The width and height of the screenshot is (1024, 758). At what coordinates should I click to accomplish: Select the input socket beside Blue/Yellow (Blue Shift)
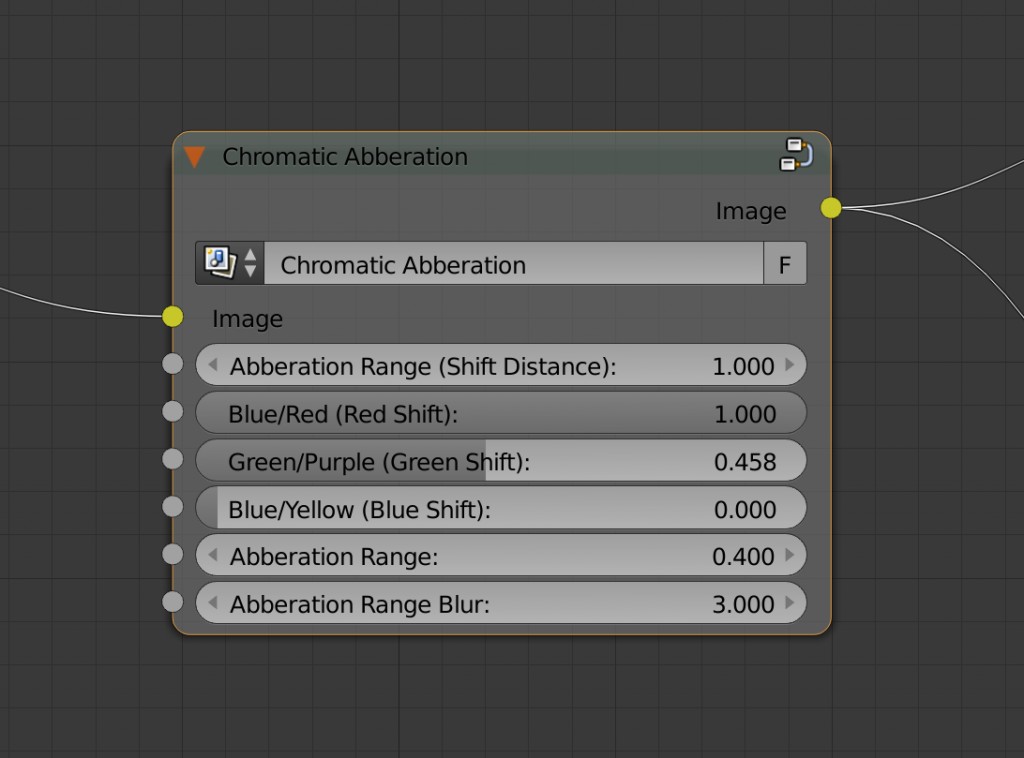(172, 506)
